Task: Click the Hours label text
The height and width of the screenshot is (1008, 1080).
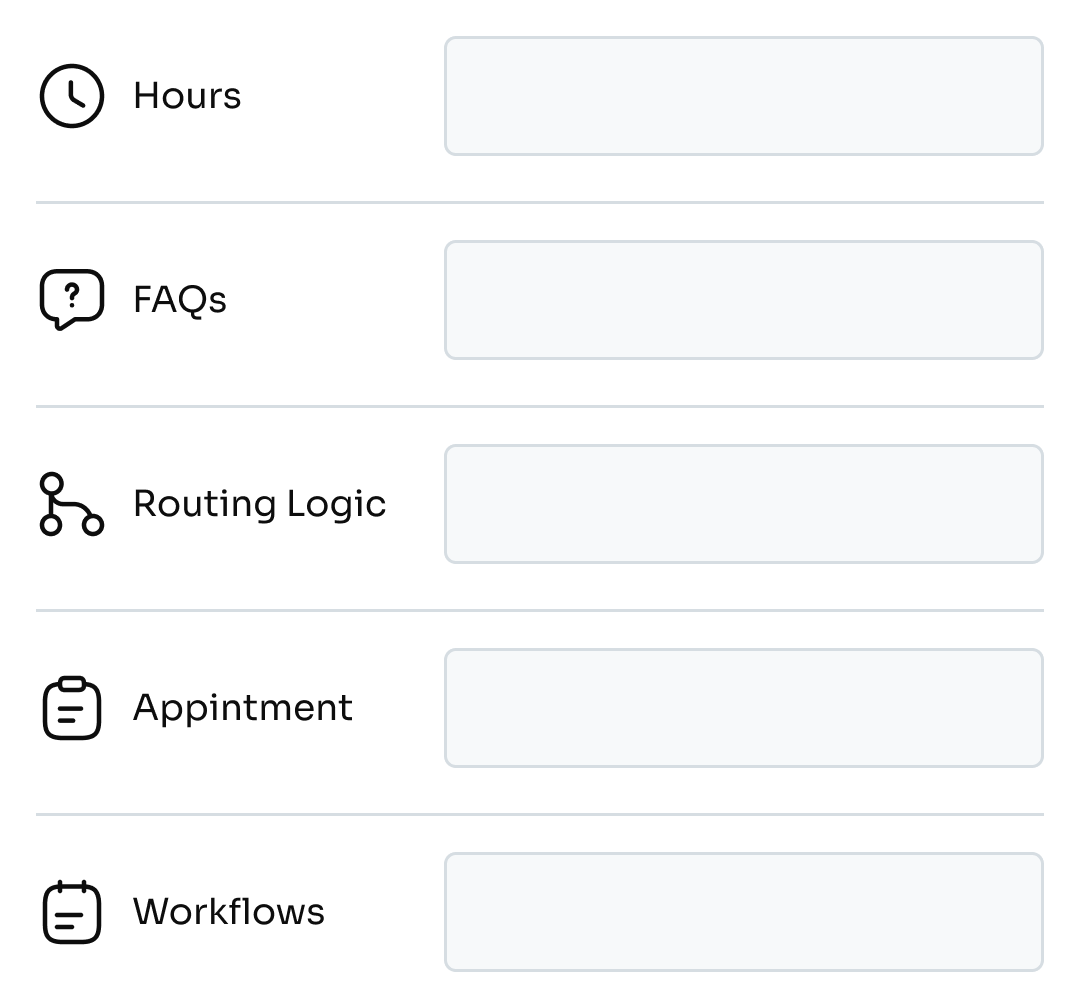Action: click(186, 96)
